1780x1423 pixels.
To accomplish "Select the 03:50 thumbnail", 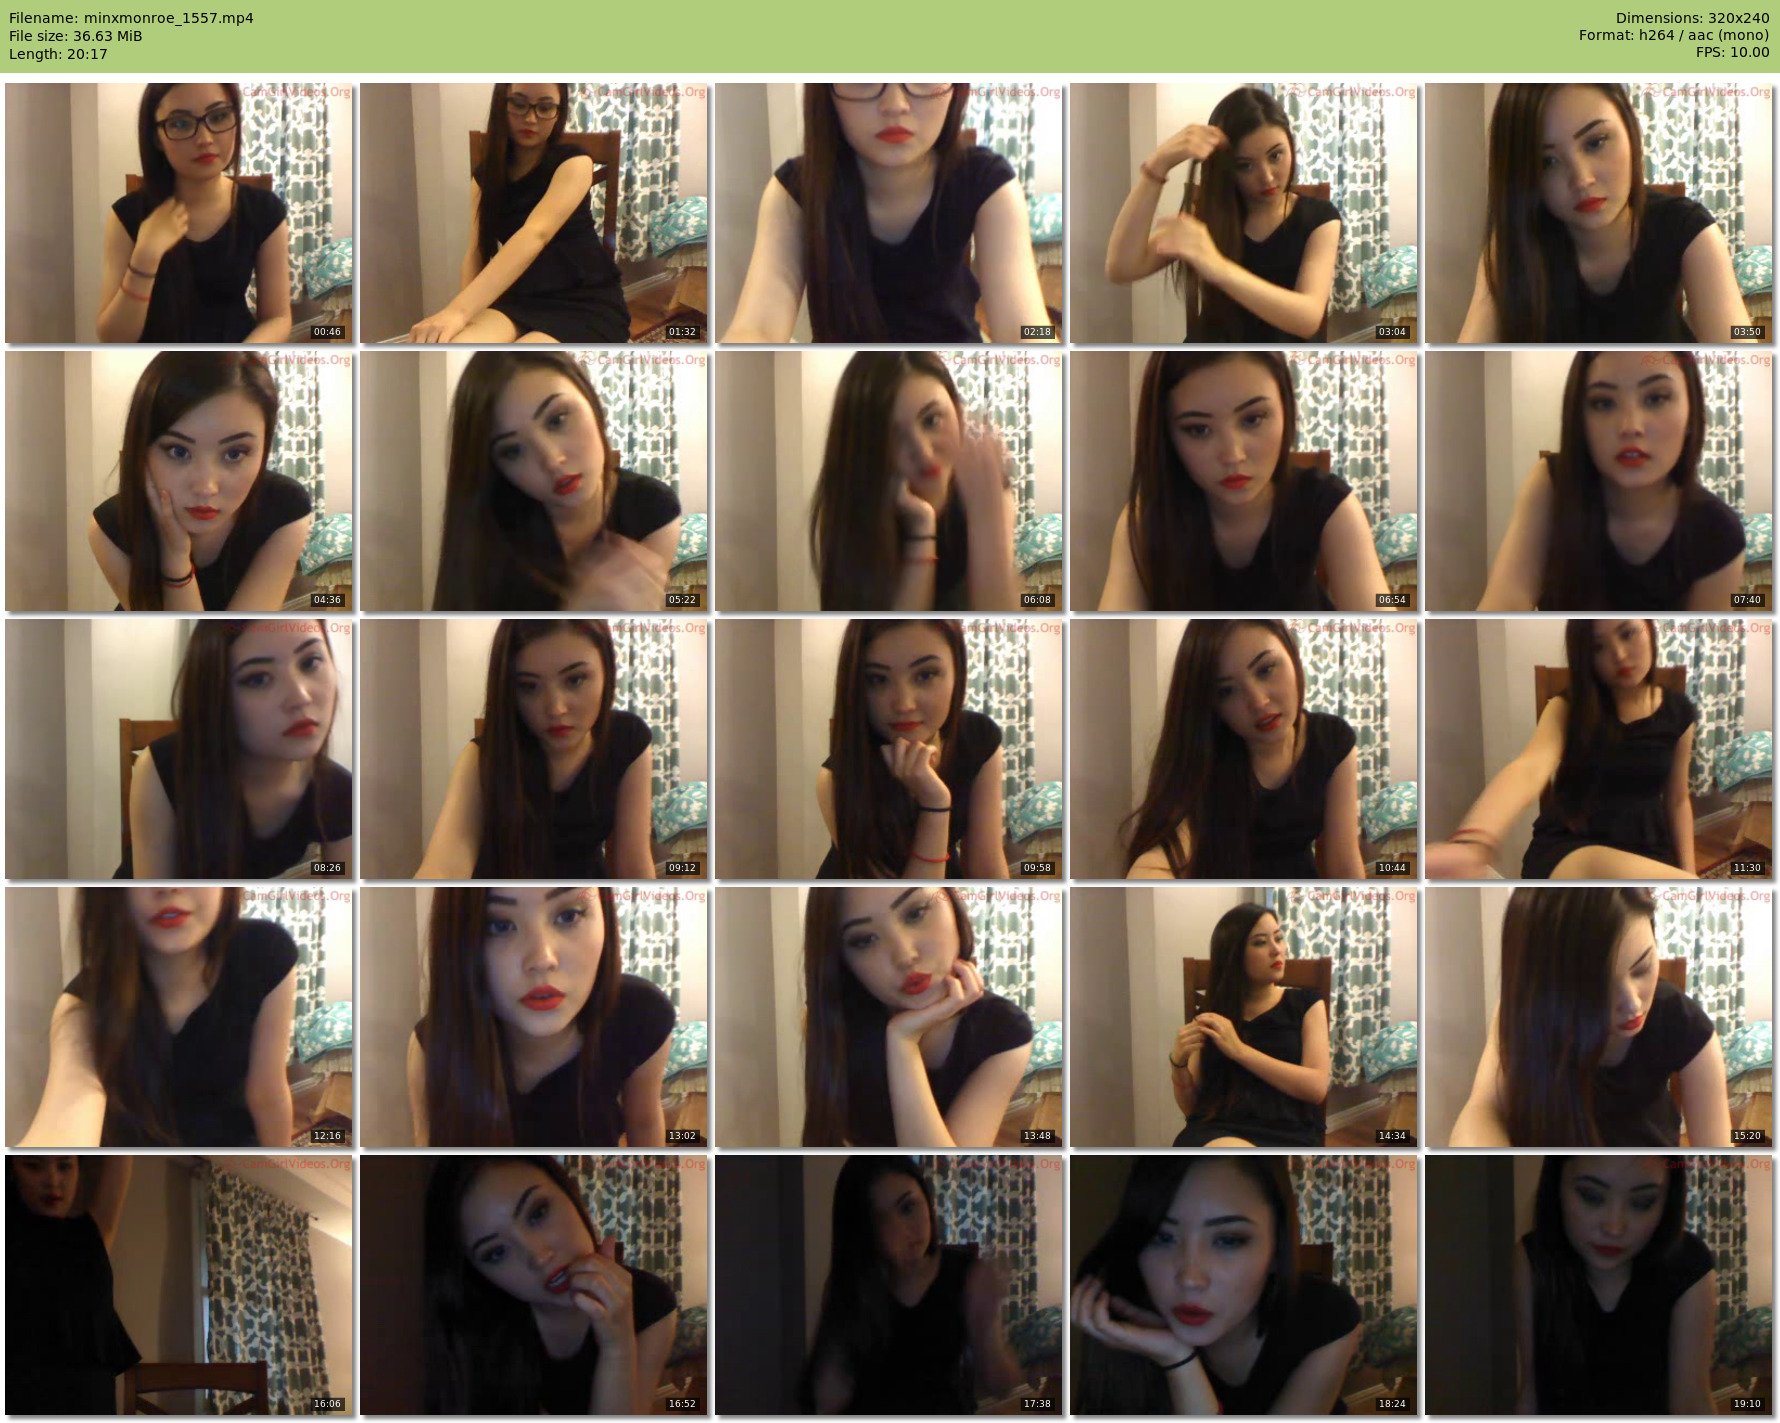I will pos(1599,213).
